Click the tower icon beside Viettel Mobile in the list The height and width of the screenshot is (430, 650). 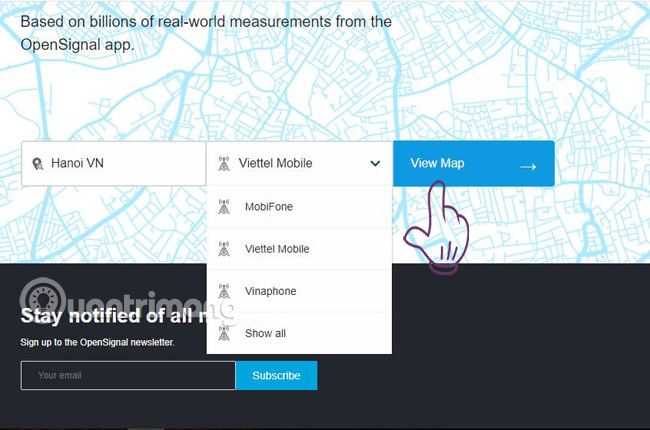point(224,249)
